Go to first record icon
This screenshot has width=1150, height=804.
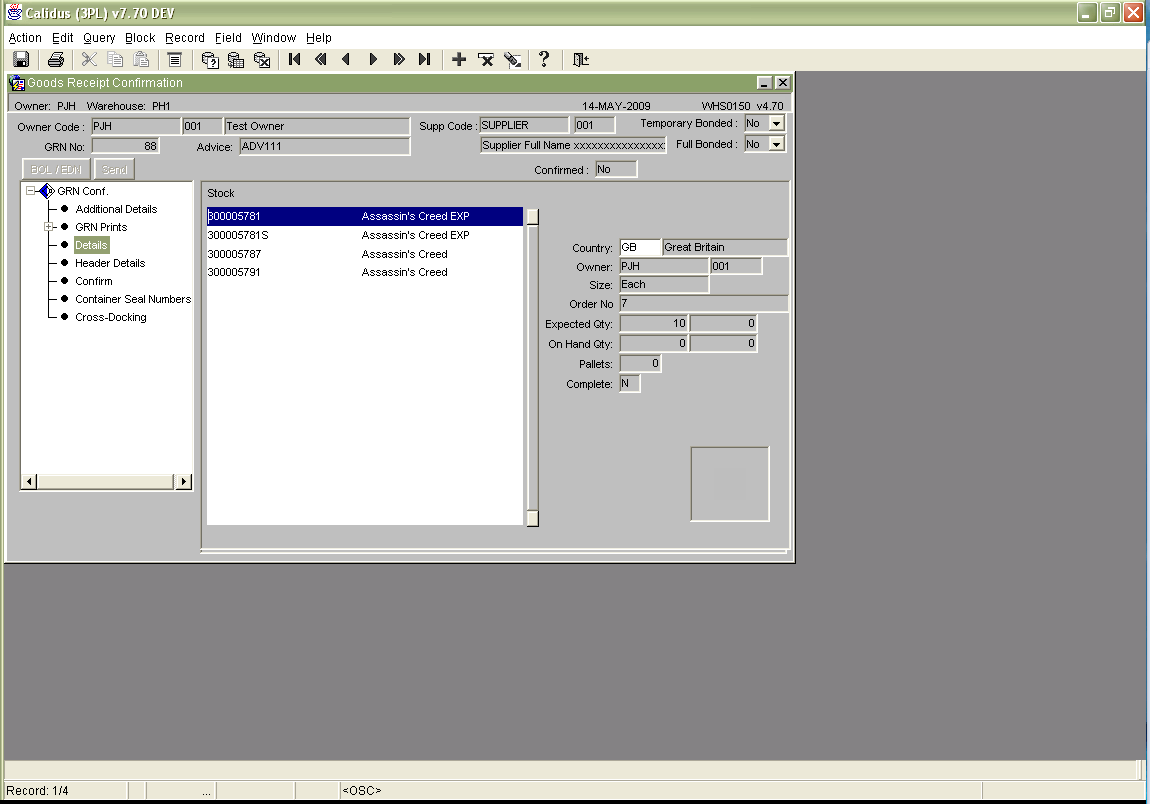tap(294, 59)
